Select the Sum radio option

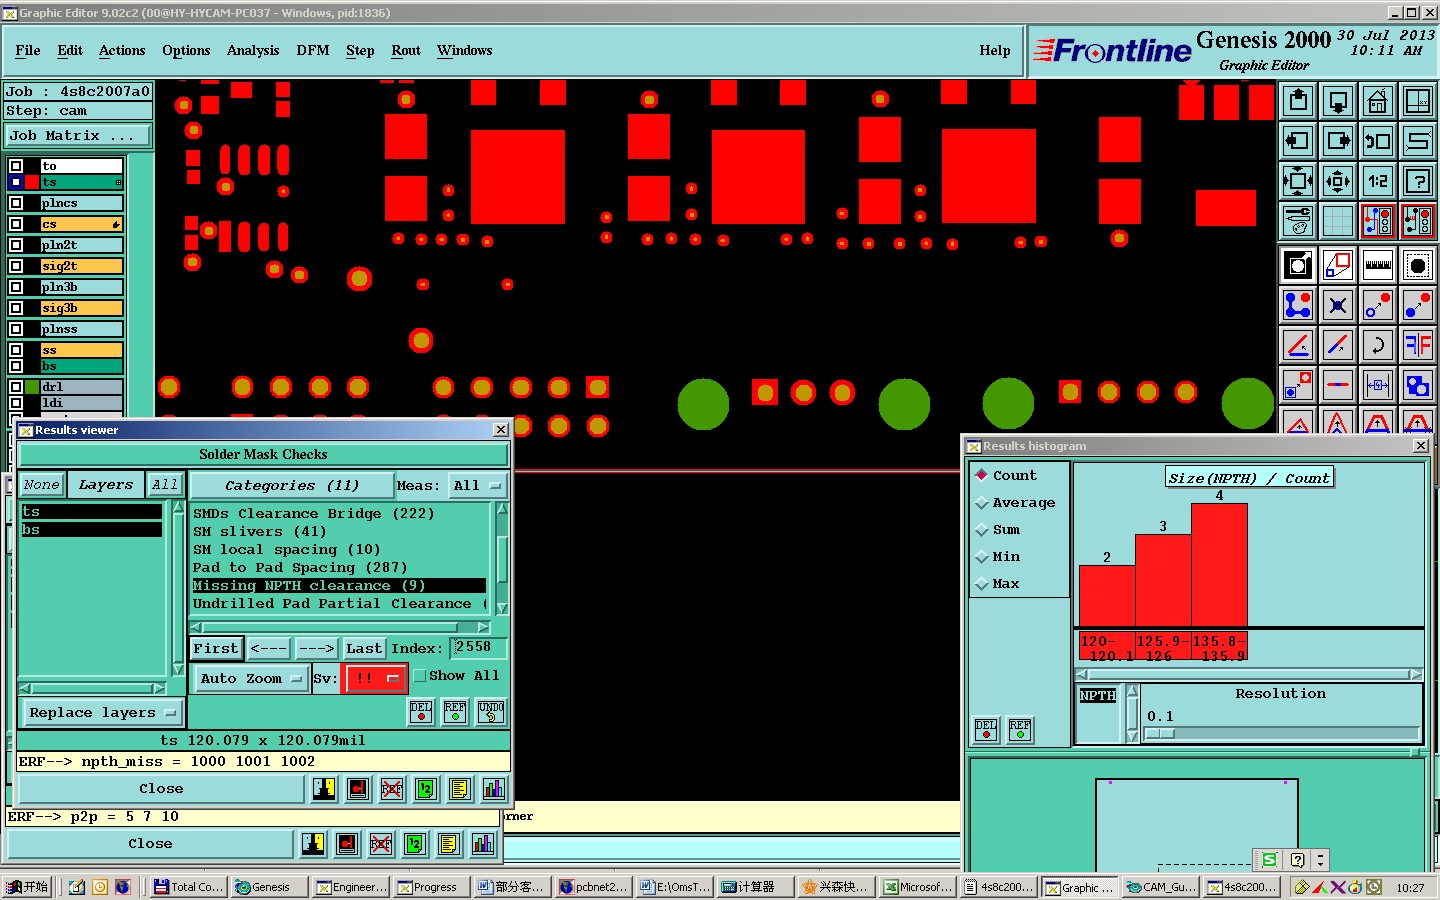pos(982,530)
